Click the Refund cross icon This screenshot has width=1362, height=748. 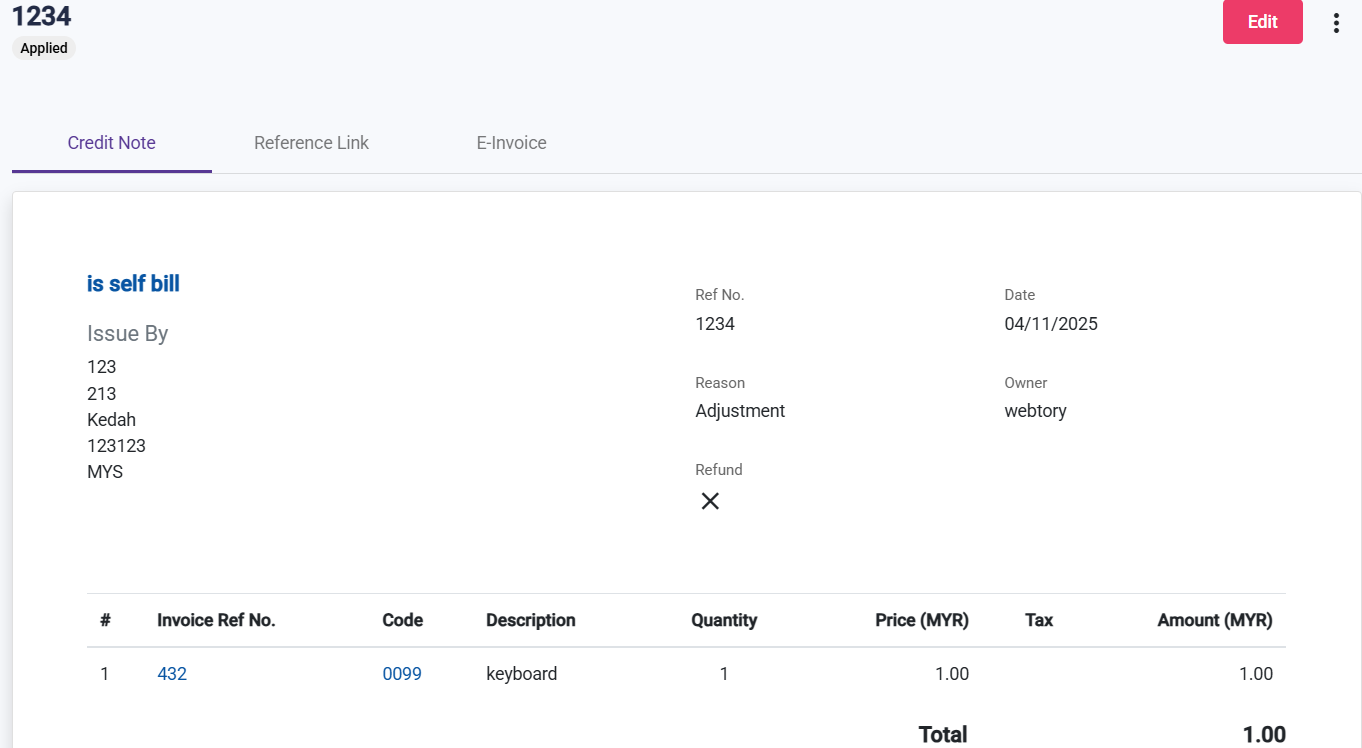coord(710,501)
